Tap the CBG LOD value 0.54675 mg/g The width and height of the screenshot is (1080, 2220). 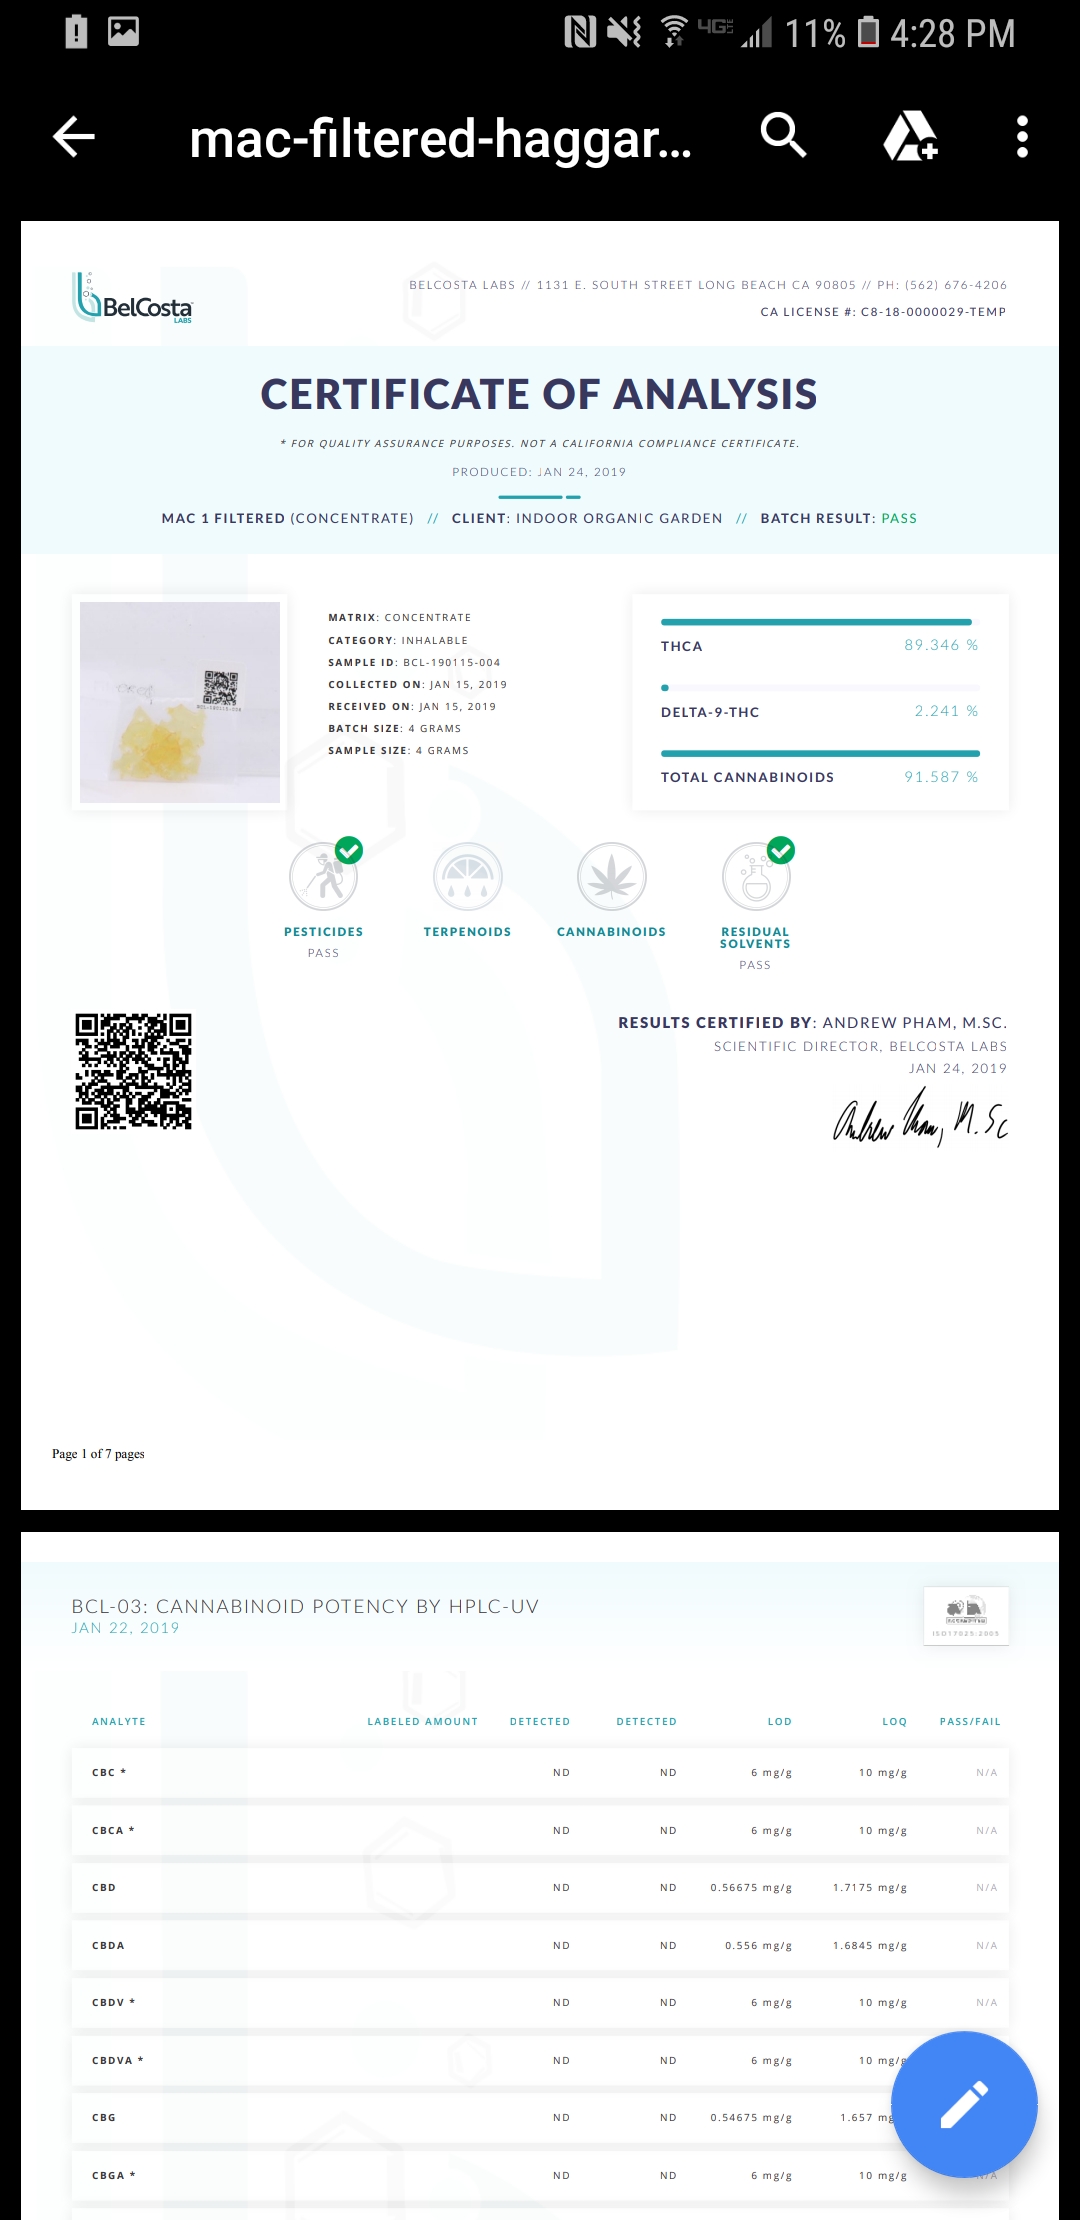751,2117
